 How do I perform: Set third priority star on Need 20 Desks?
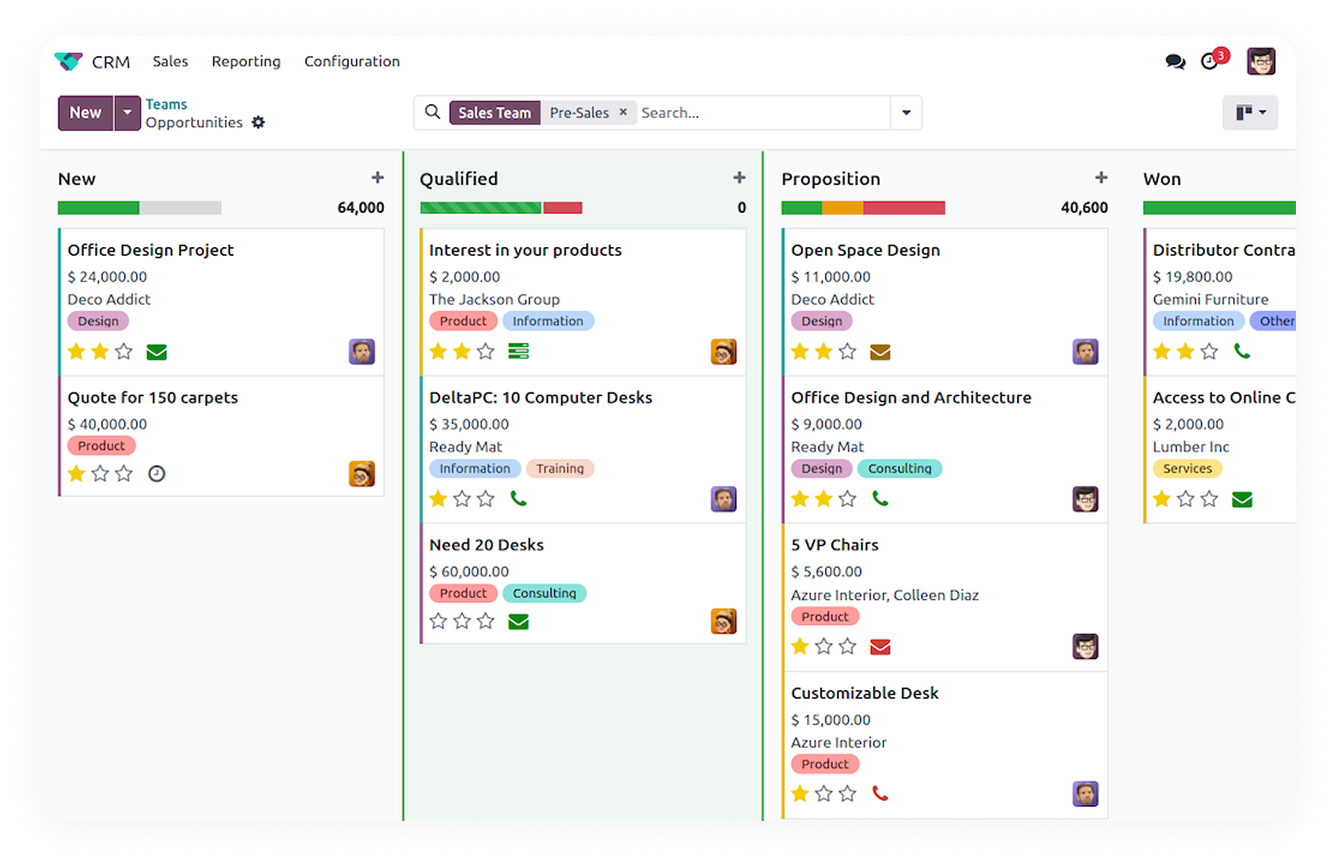click(x=486, y=621)
